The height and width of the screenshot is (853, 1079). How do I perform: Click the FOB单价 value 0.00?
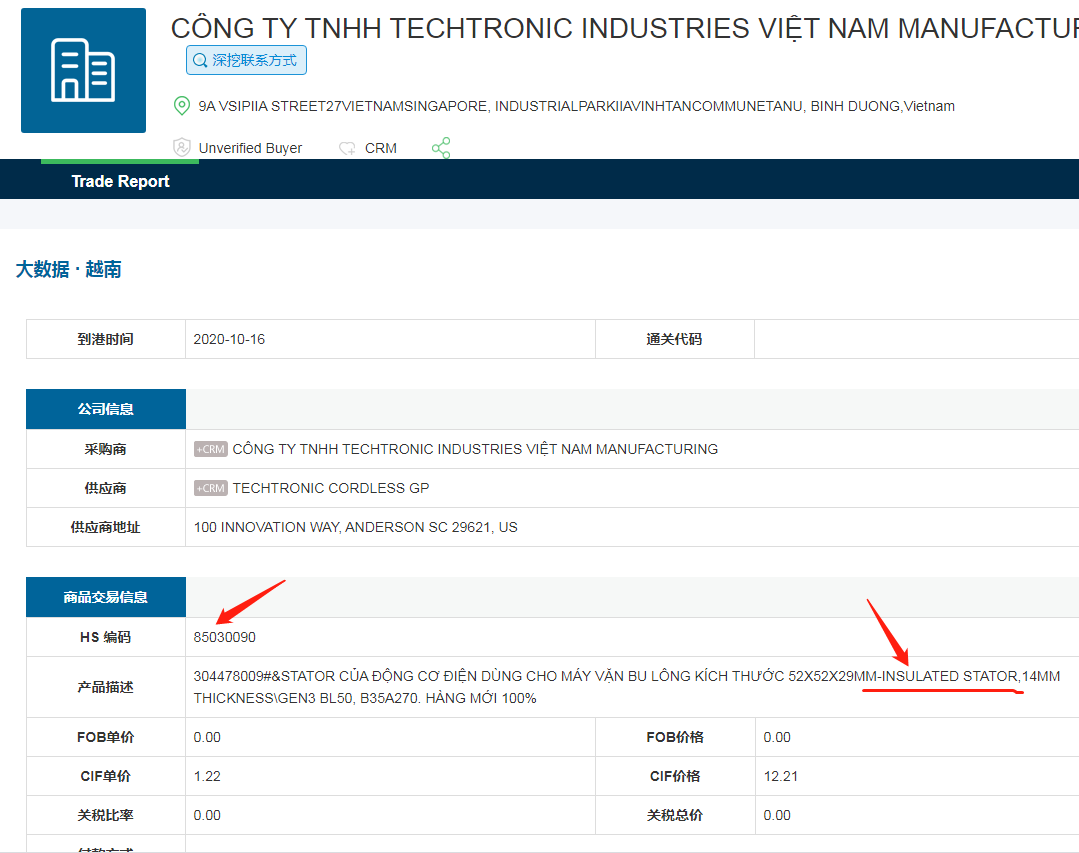click(207, 737)
